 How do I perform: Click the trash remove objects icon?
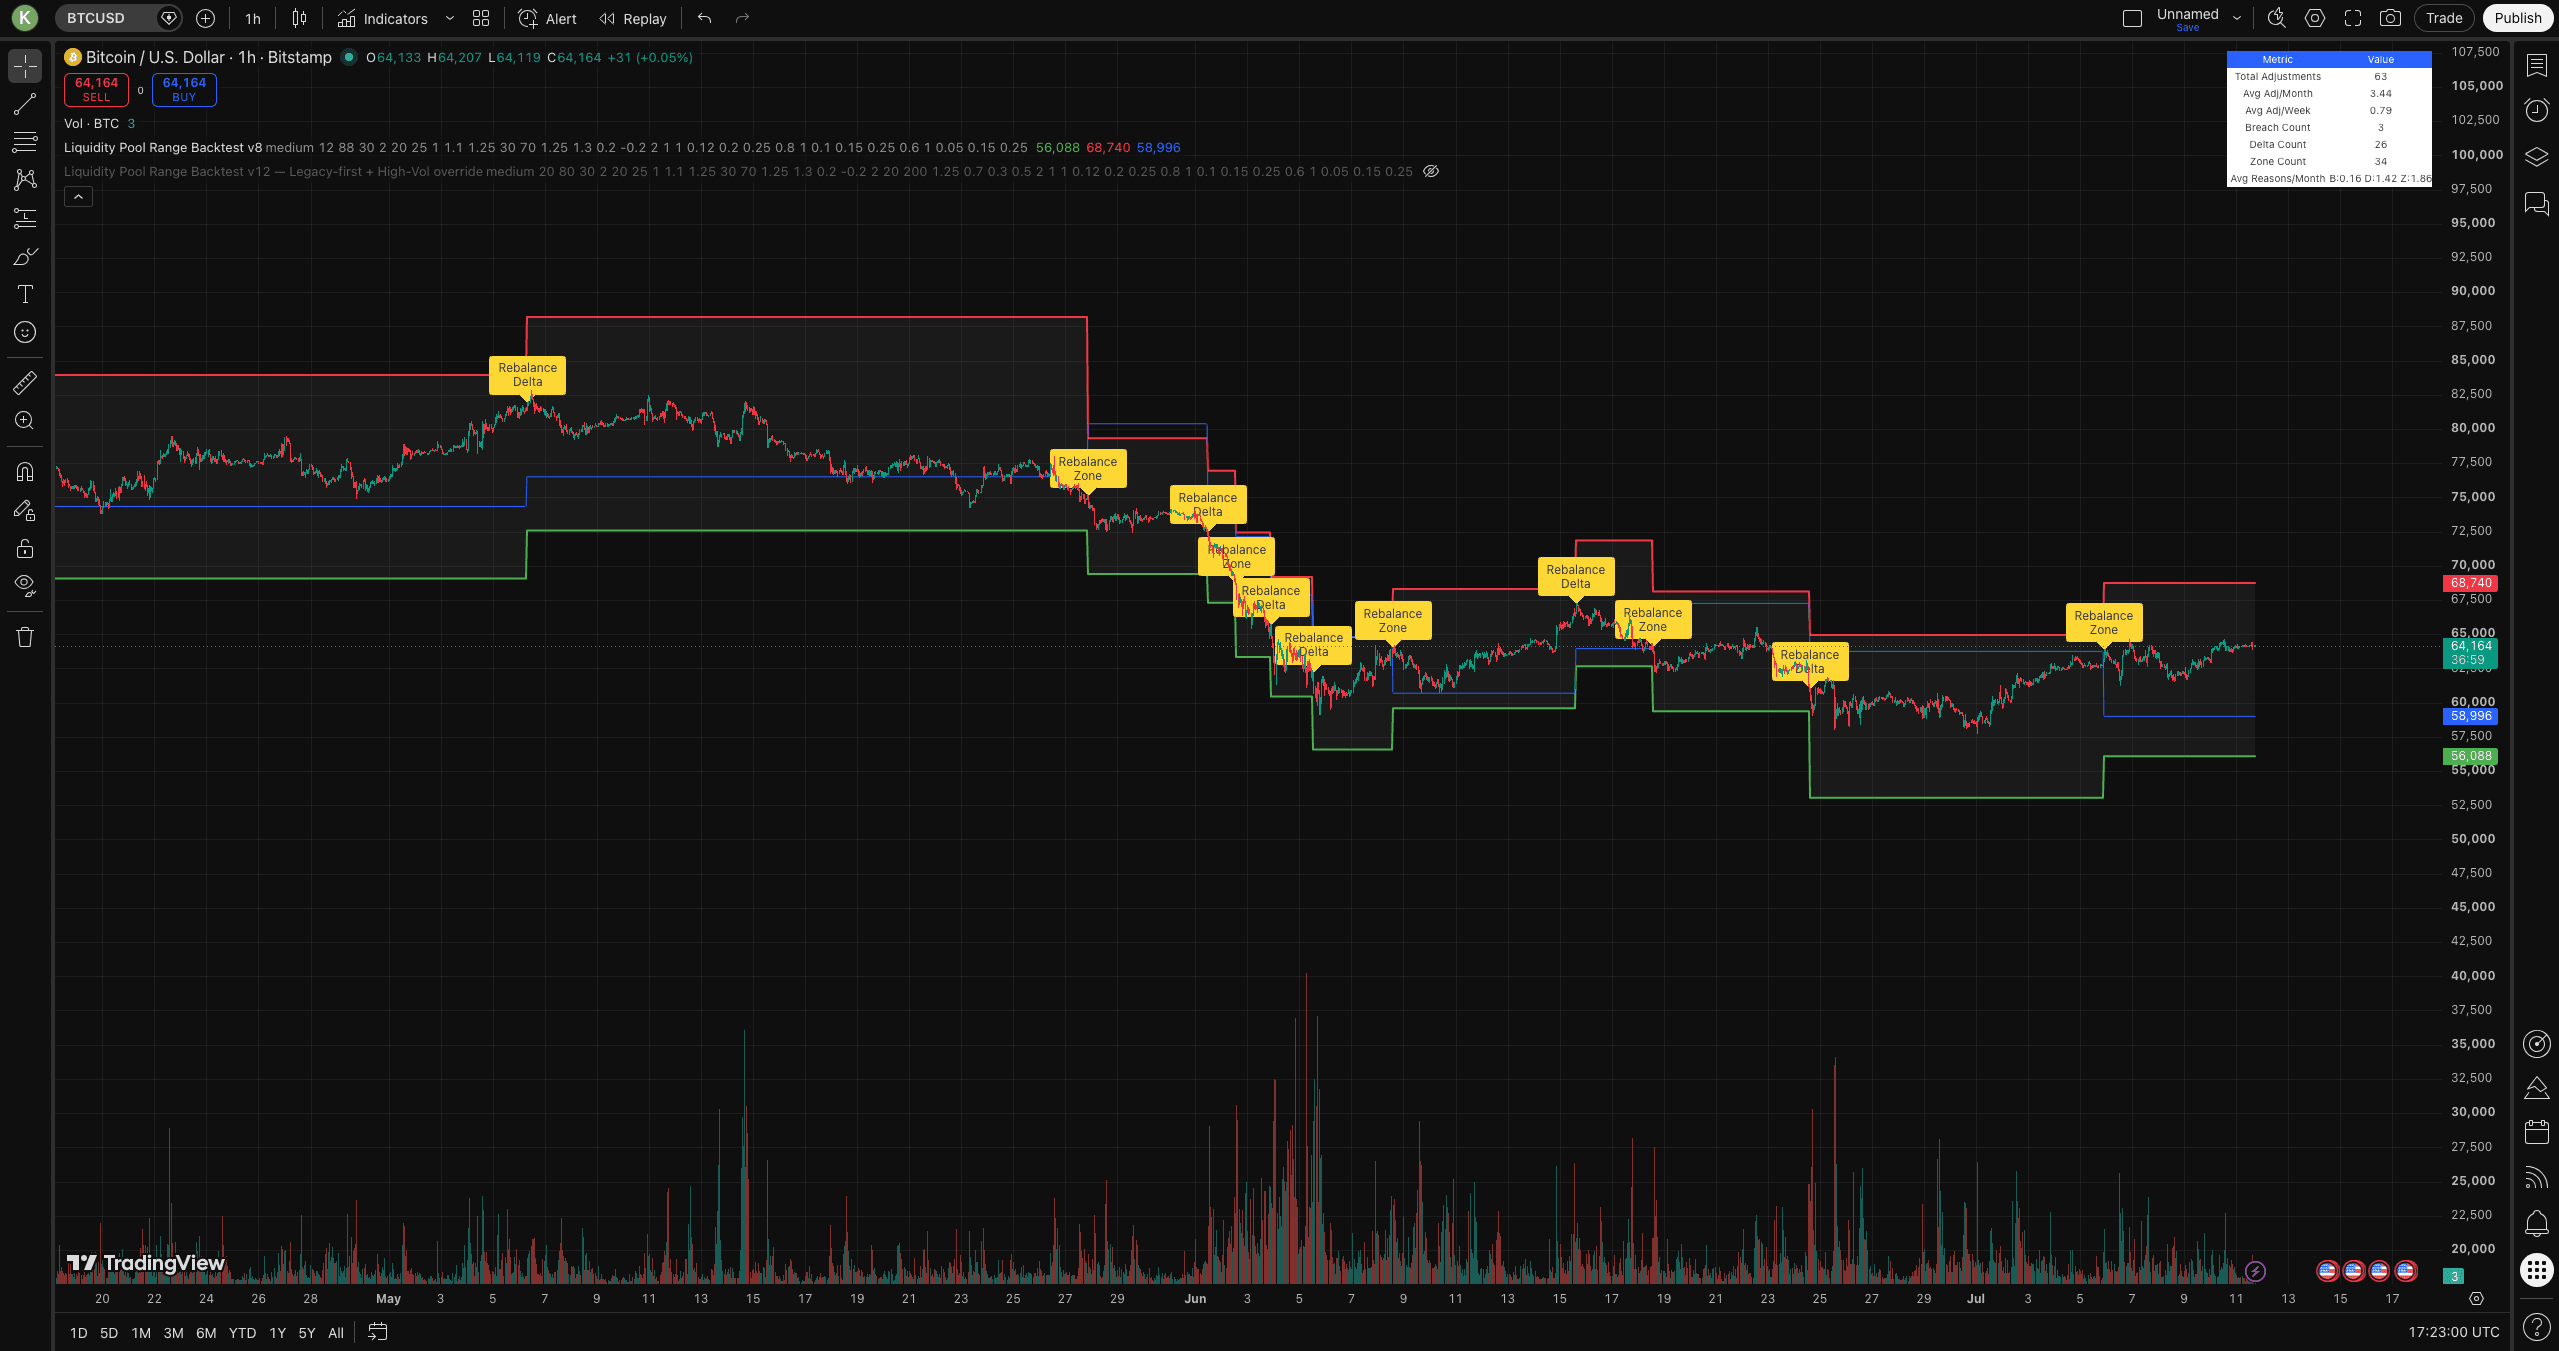click(25, 637)
